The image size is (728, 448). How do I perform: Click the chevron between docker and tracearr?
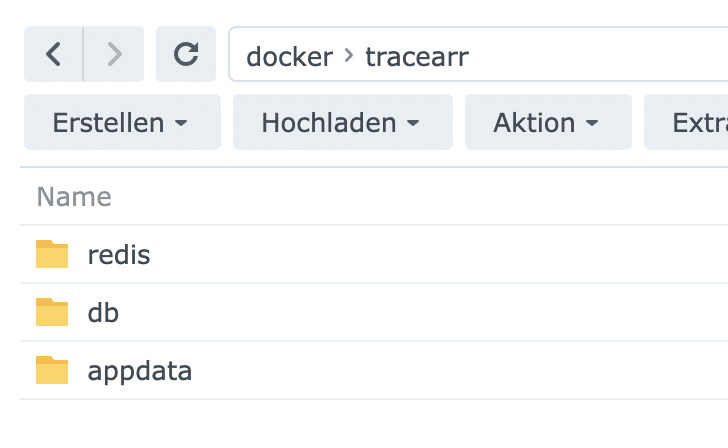tap(349, 56)
